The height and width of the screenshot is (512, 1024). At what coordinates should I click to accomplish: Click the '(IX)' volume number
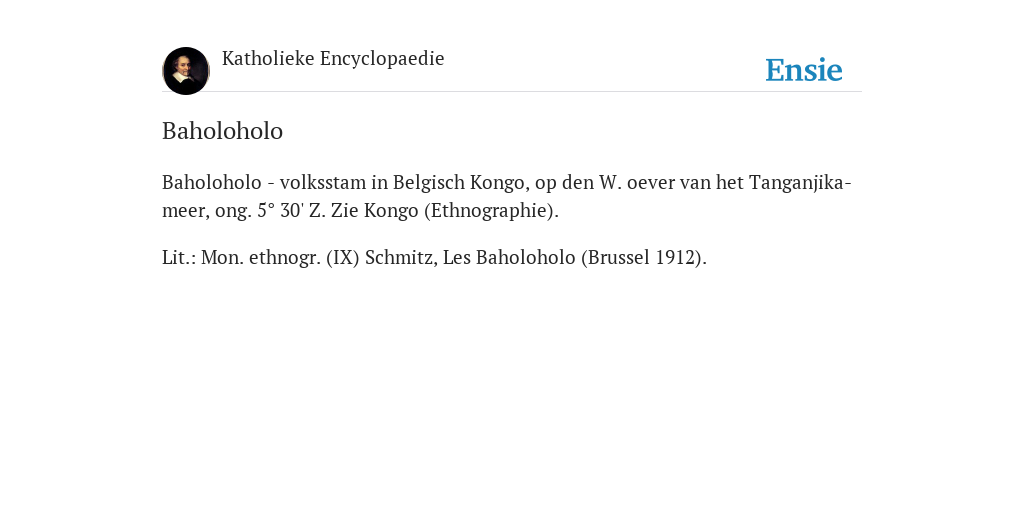click(343, 258)
